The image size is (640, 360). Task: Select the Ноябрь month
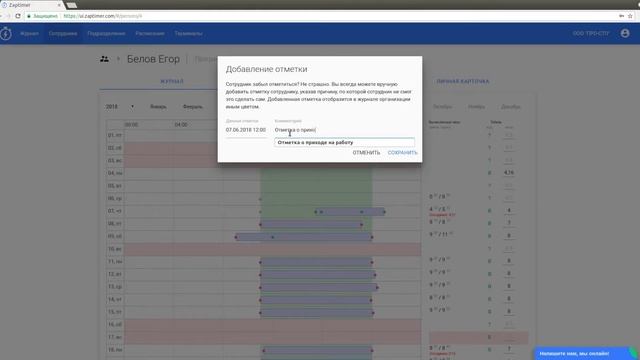[x=476, y=107]
